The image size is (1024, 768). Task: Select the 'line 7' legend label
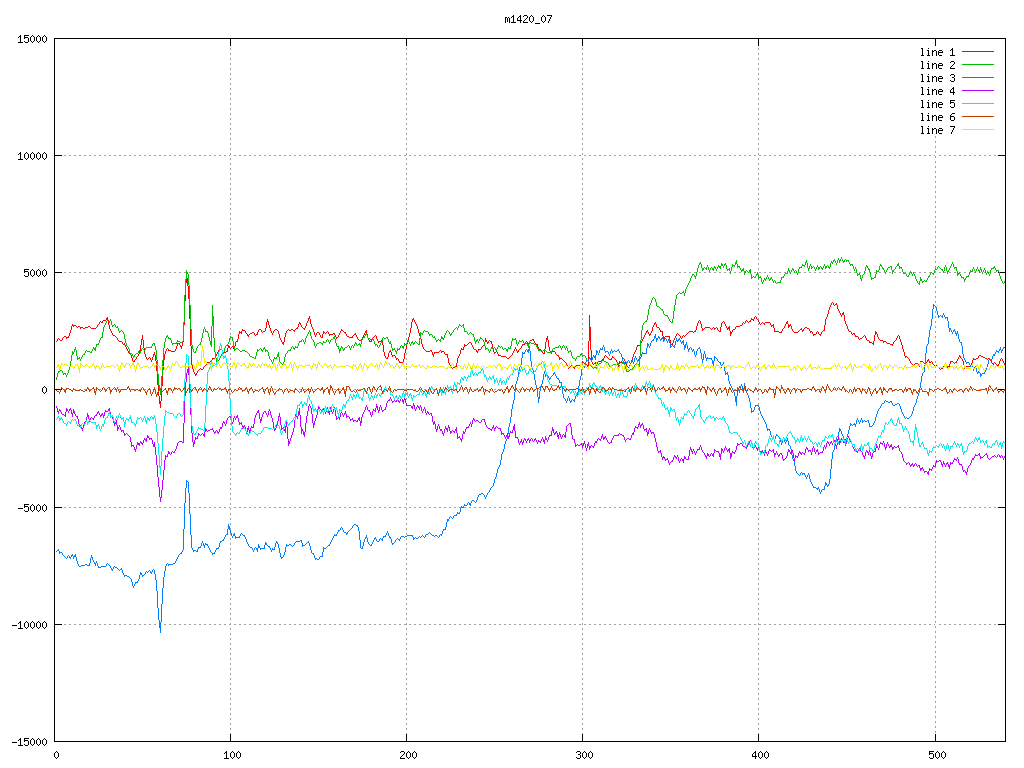937,130
